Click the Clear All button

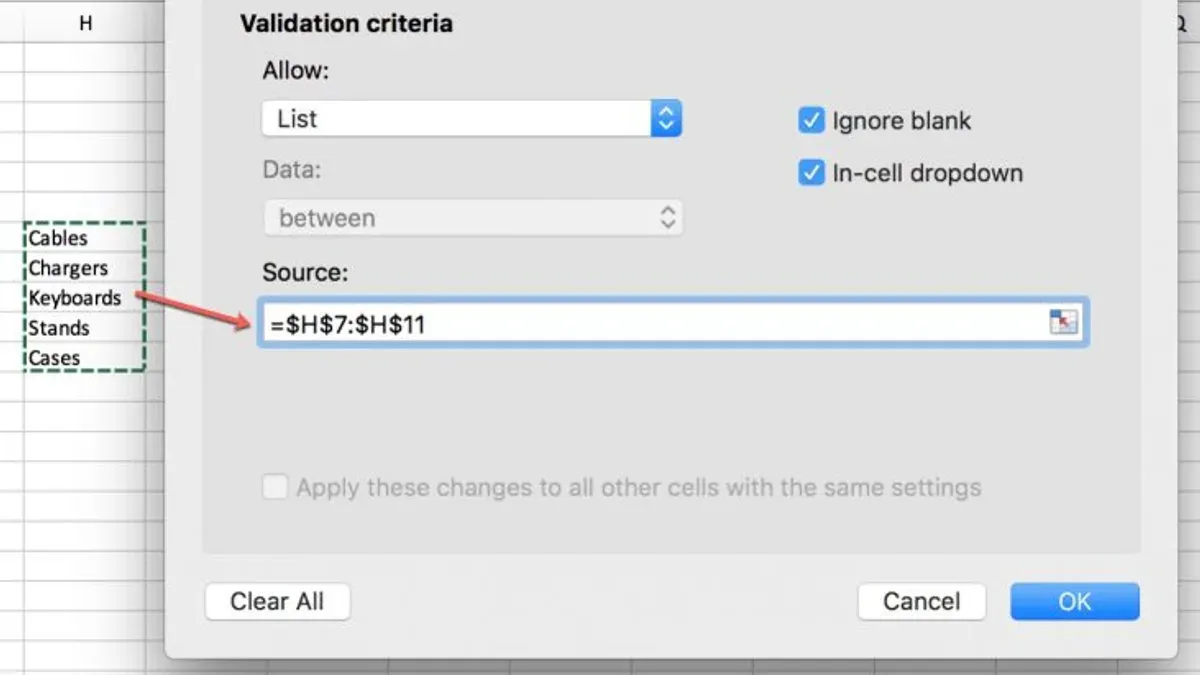coord(277,602)
